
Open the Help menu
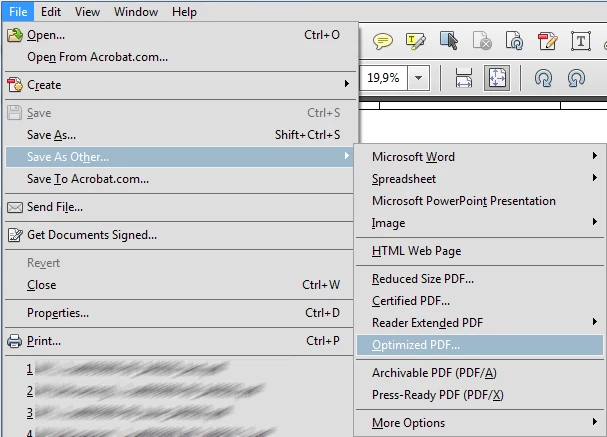point(184,12)
